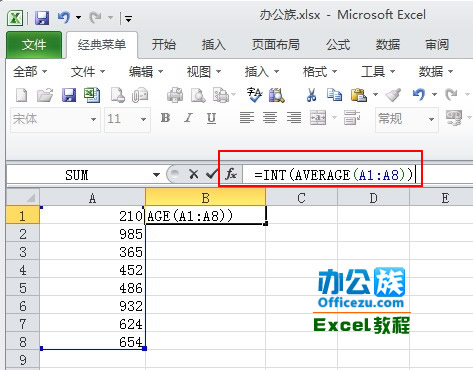473x370 pixels.
Task: Expand the 编辑 classic menu
Action: (146, 71)
